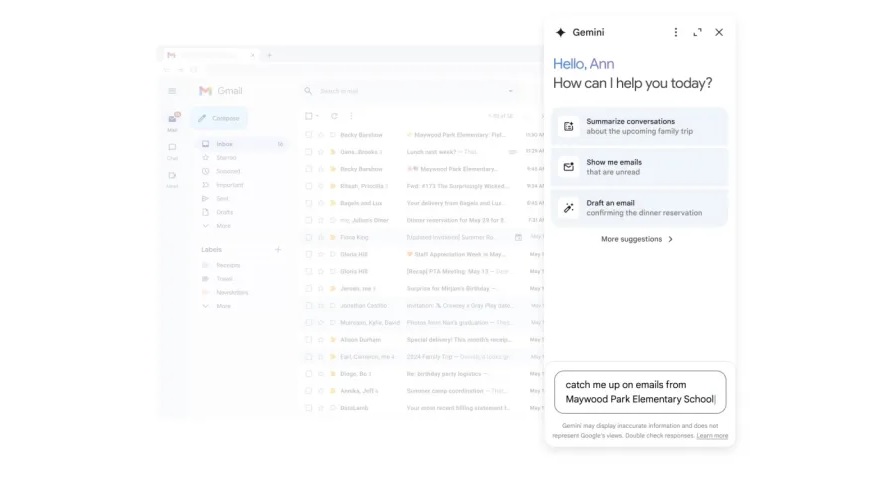Open Dinner reservation for May 29 email
895x477 pixels.
pos(422,220)
